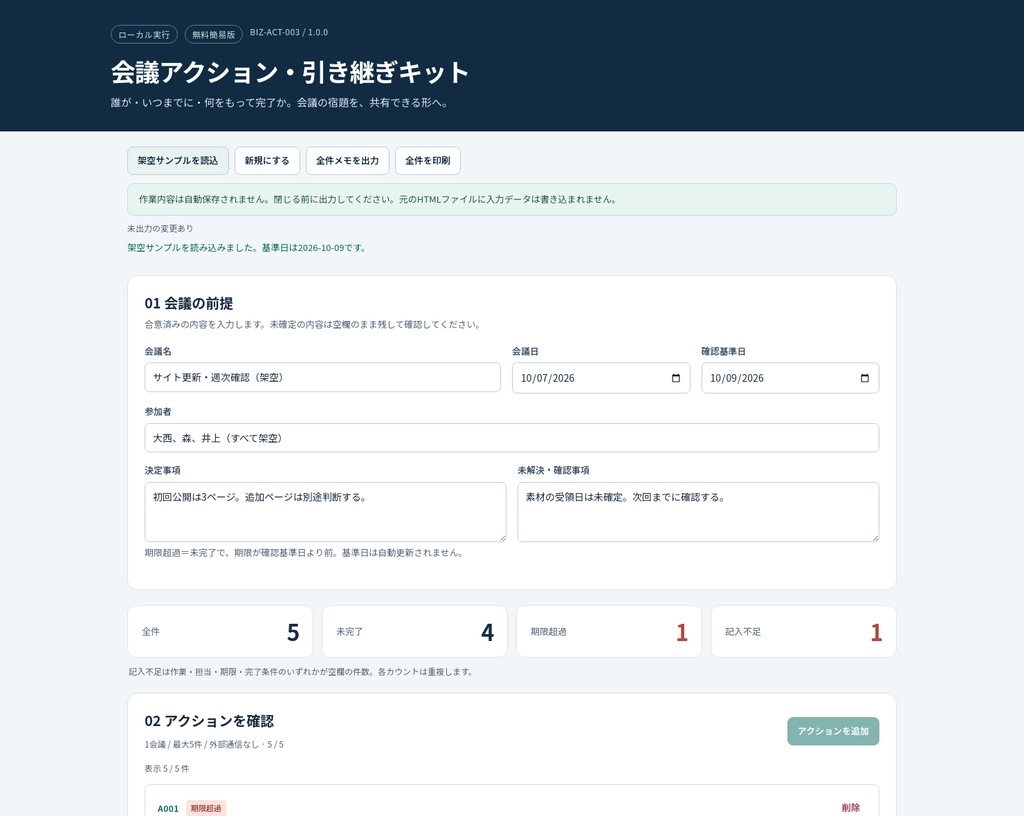Image resolution: width=1024 pixels, height=816 pixels.
Task: Click the 会議アクション・引き継ぎキット title
Action: 290,72
